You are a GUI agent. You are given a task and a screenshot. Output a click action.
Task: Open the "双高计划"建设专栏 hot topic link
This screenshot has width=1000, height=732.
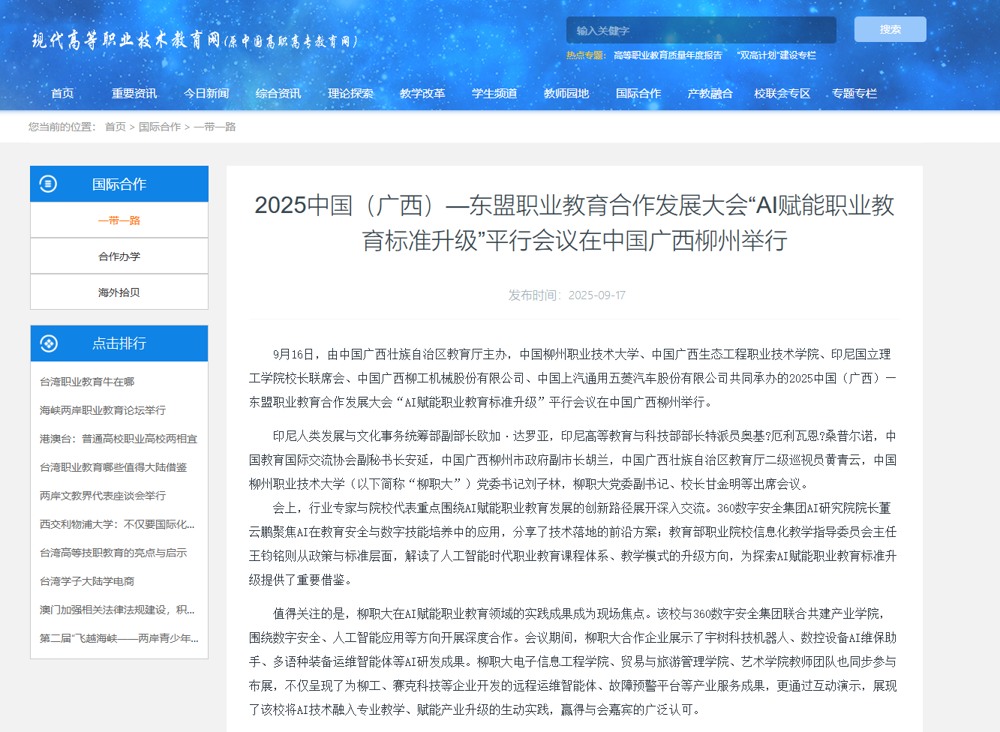(776, 56)
